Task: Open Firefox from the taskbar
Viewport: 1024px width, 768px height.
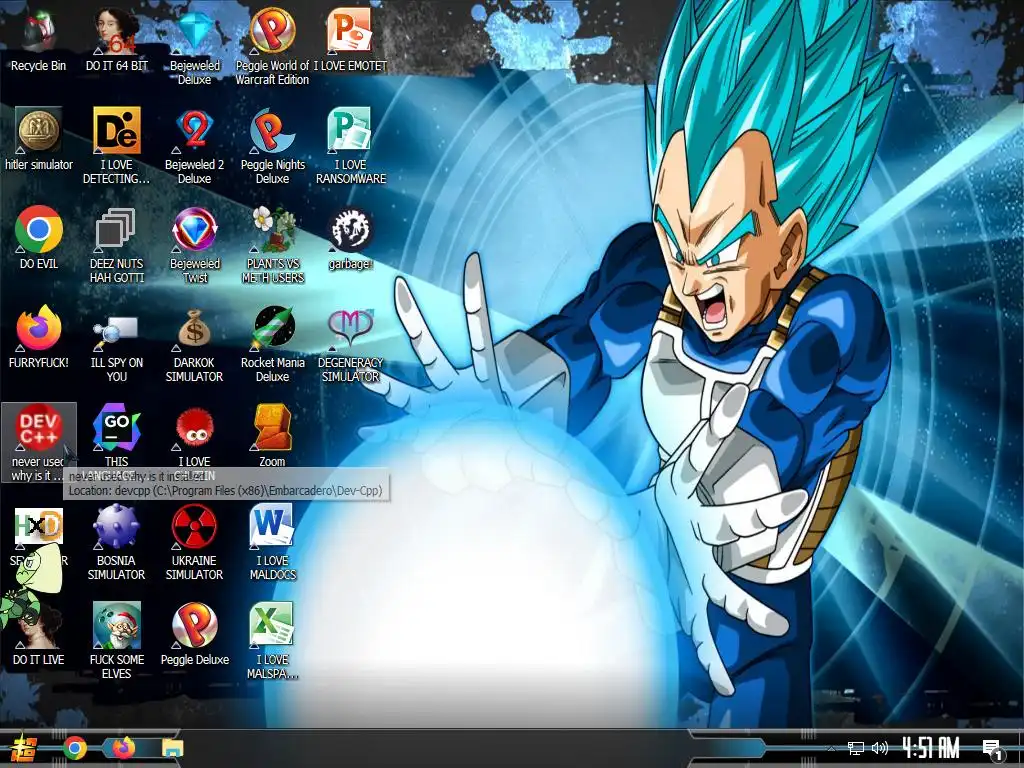Action: (x=123, y=748)
